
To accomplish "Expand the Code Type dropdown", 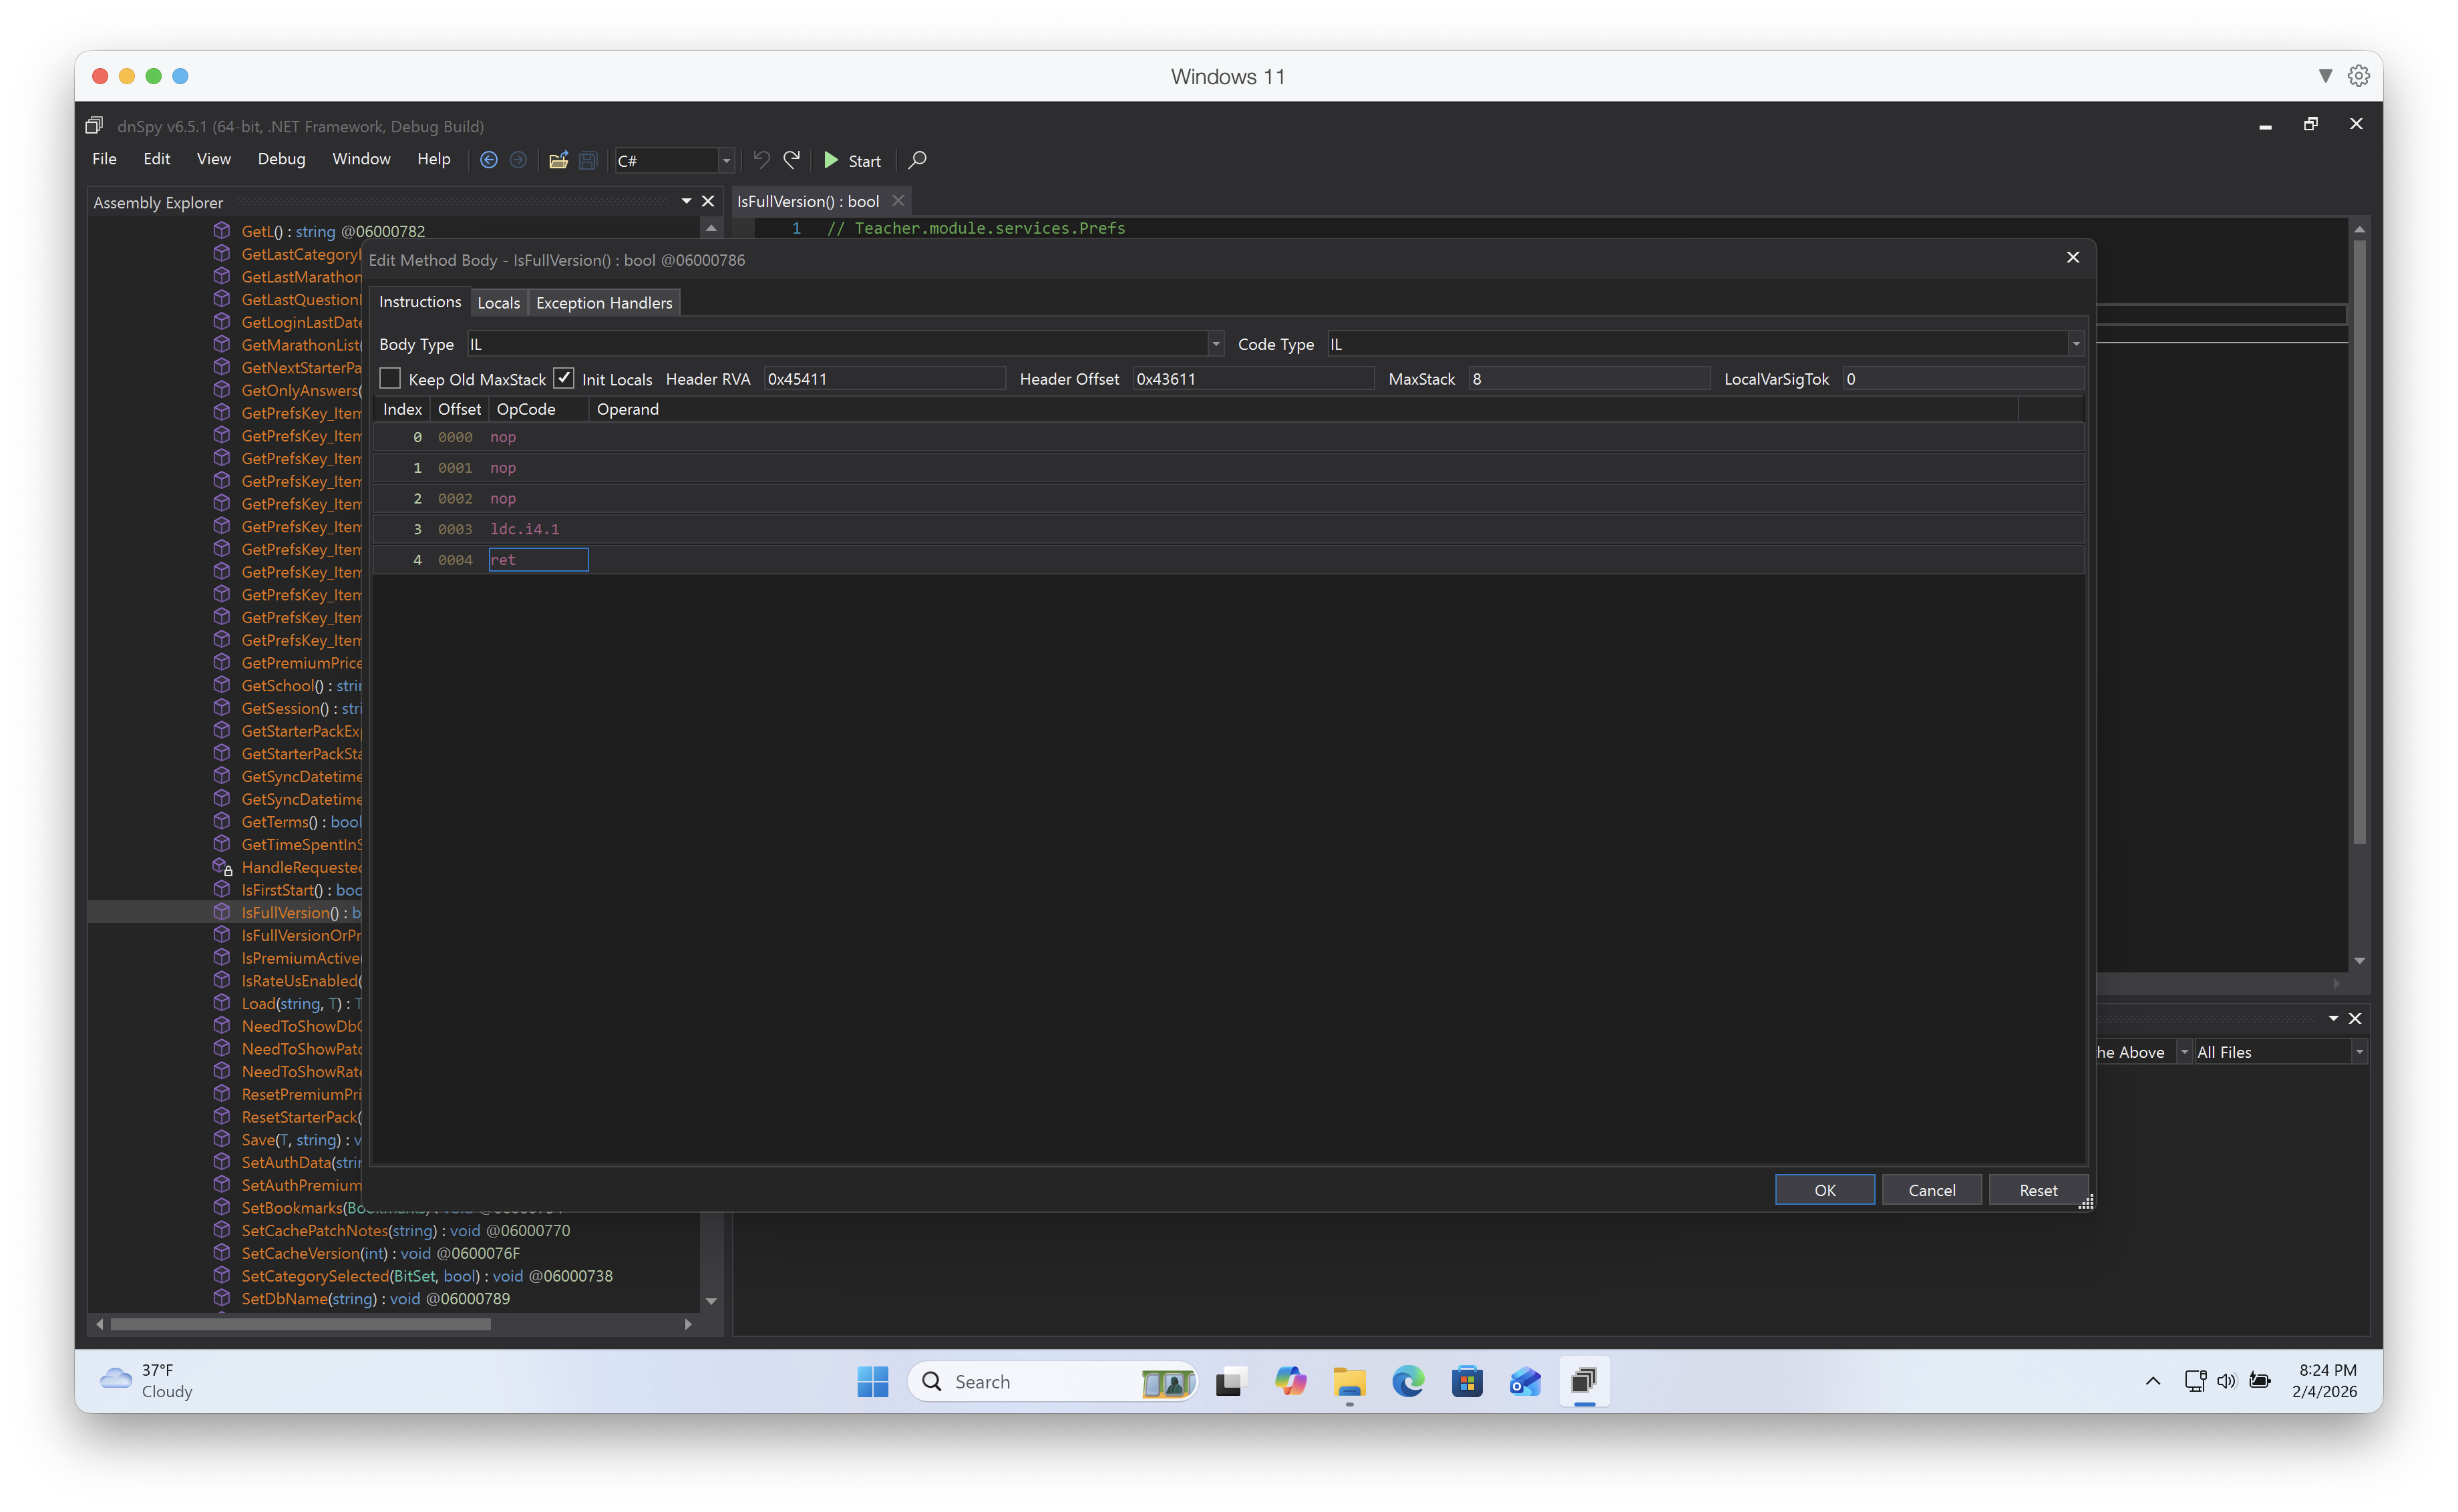I will [2076, 344].
